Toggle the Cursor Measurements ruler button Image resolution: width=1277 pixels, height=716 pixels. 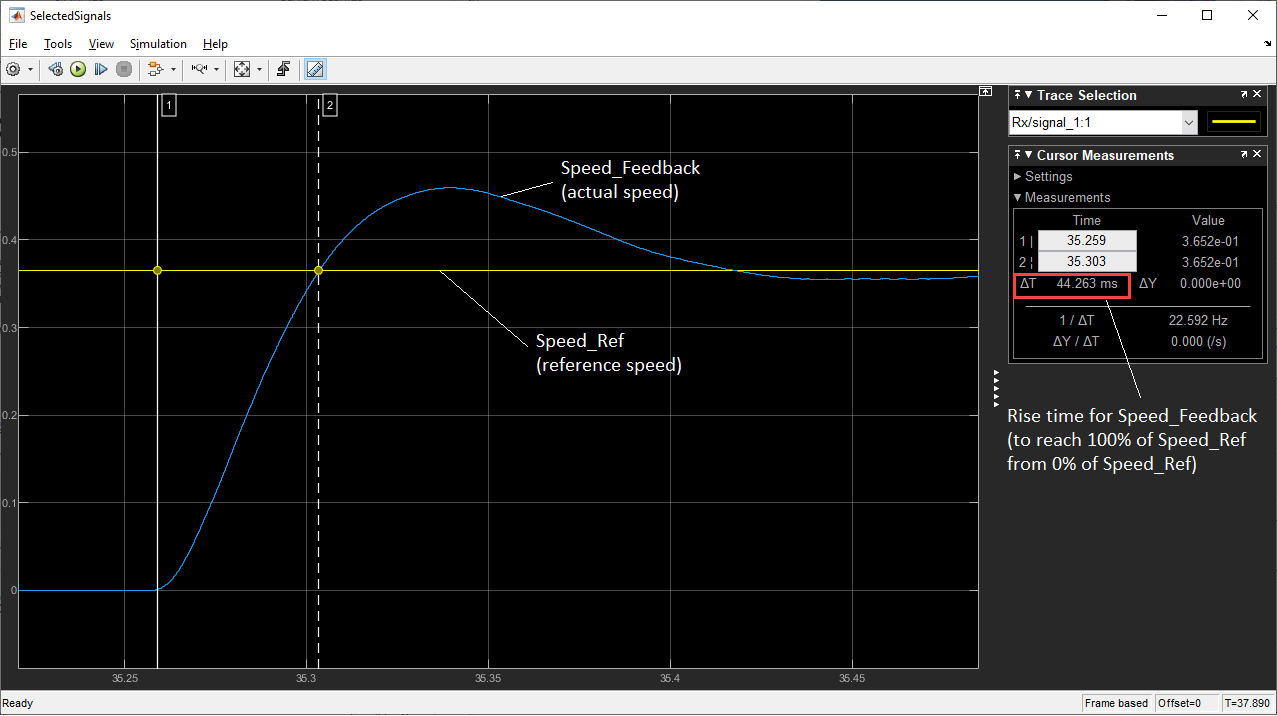(315, 69)
